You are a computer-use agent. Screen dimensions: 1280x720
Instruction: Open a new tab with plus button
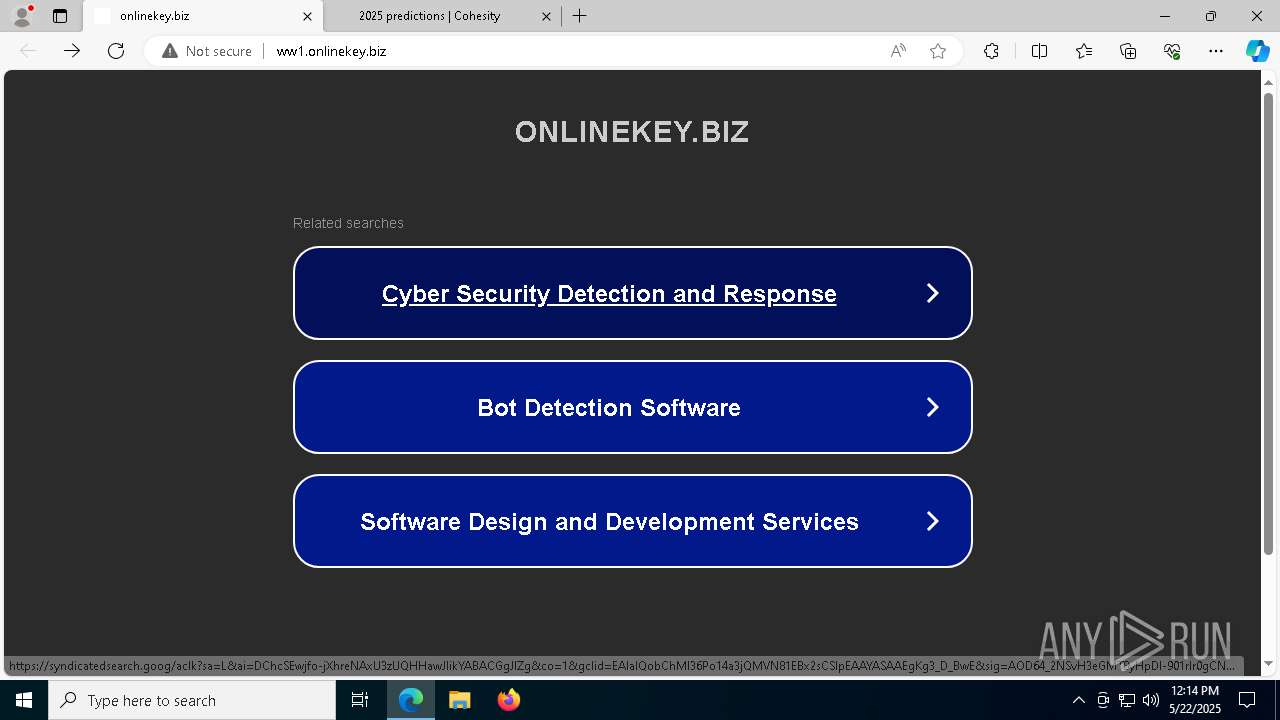(x=580, y=16)
